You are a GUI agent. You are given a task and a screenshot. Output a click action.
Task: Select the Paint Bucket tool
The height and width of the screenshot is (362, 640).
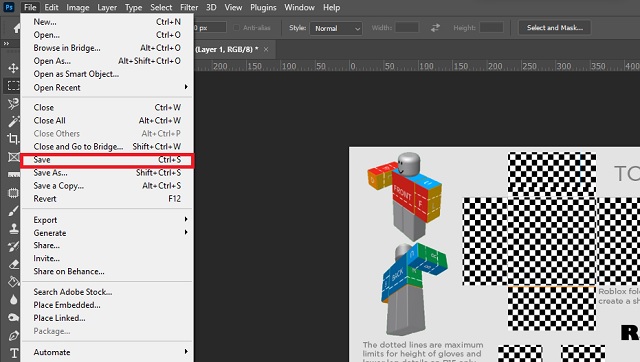tap(13, 282)
